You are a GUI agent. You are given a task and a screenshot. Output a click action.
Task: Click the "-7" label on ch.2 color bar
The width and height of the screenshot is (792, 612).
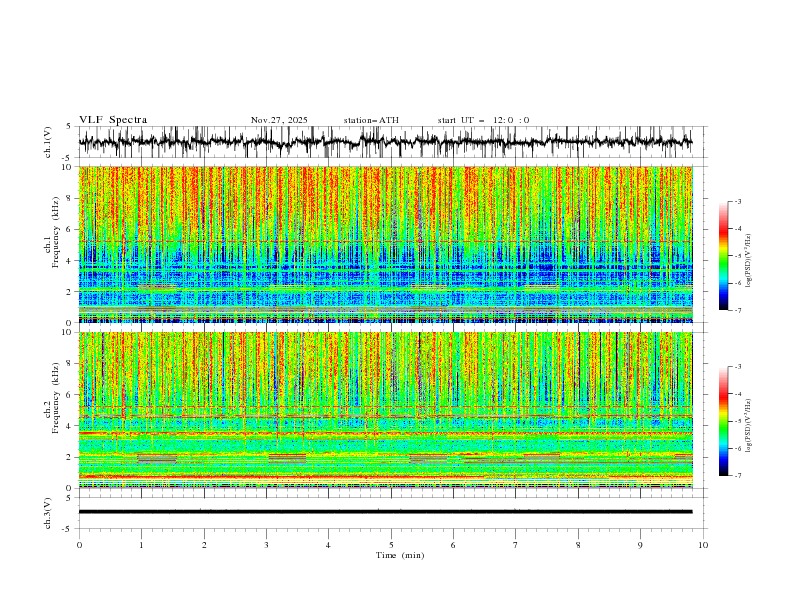[x=737, y=476]
